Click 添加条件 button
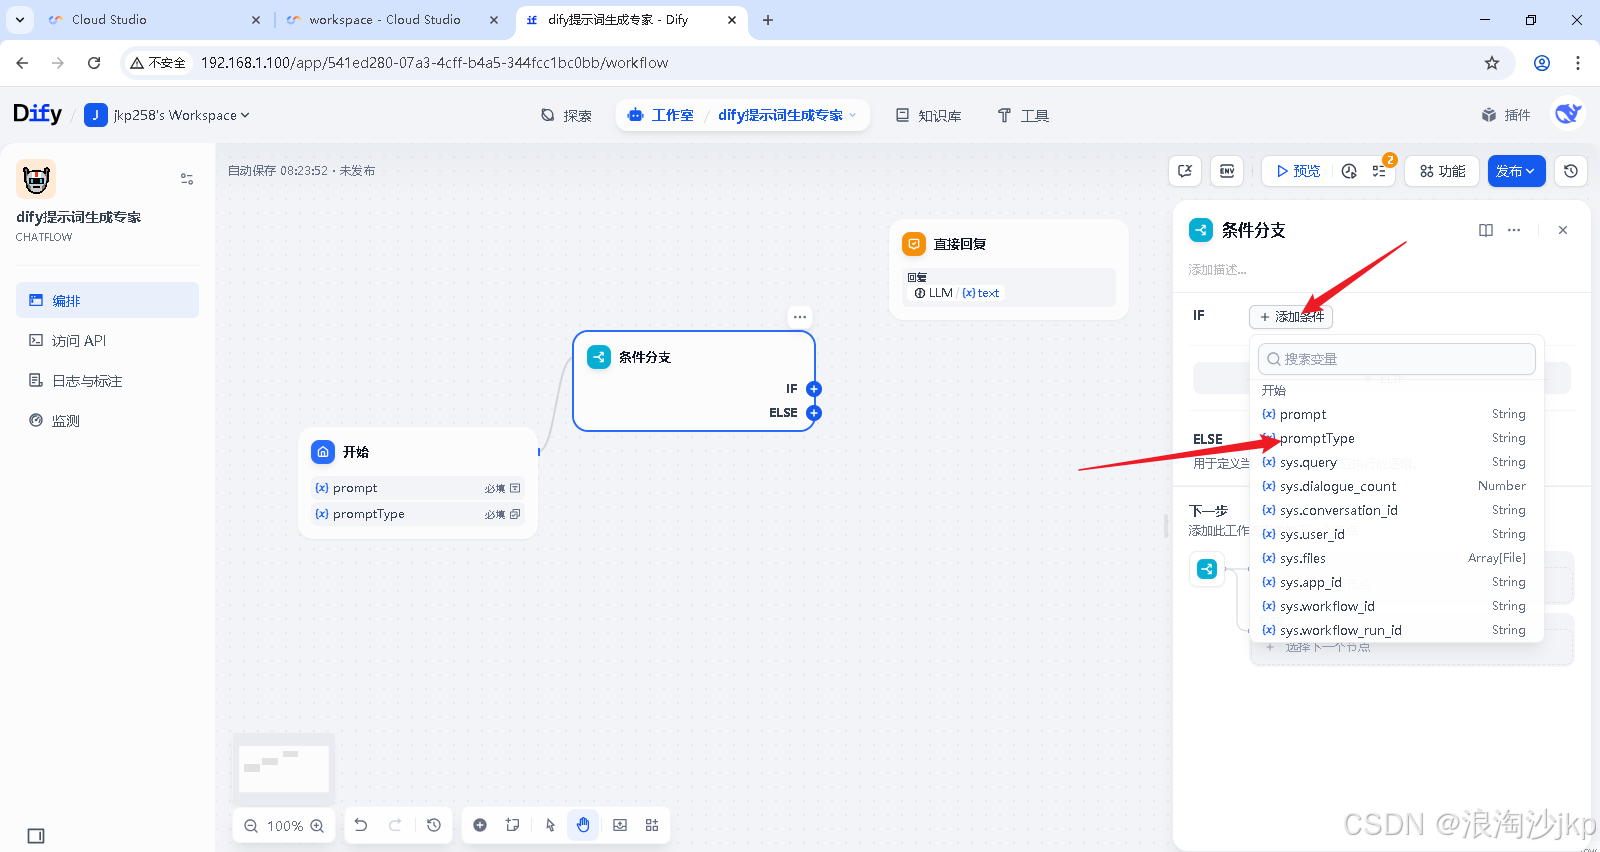This screenshot has height=852, width=1600. [1291, 317]
